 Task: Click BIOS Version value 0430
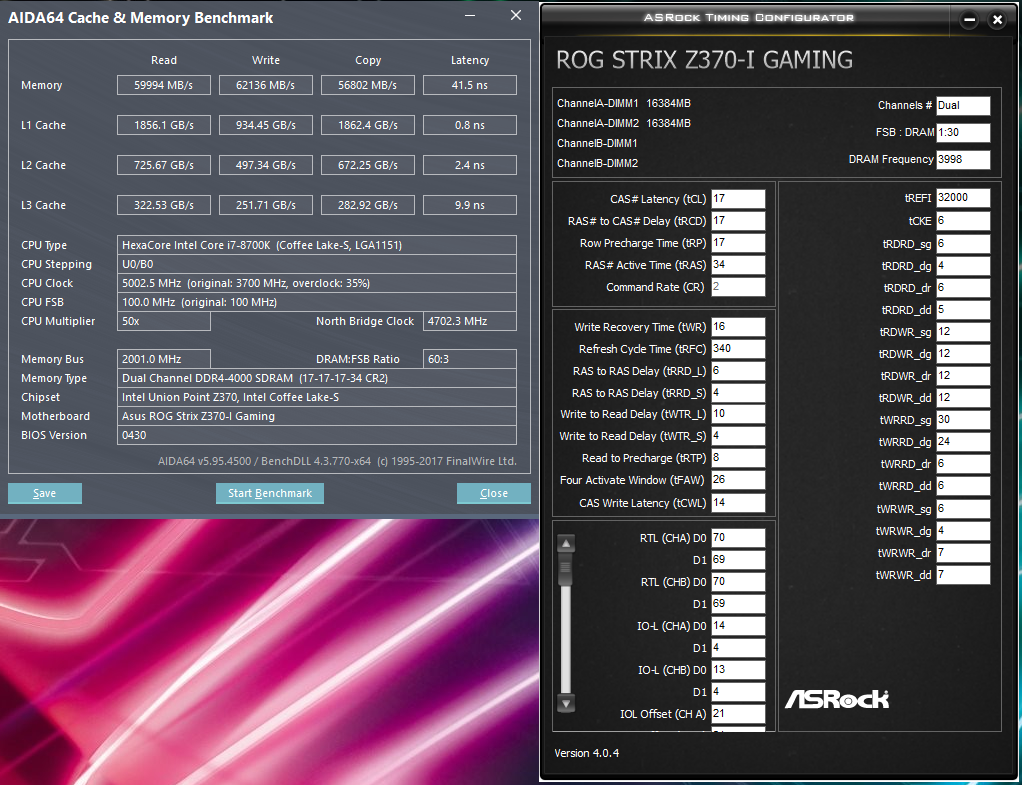(317, 435)
